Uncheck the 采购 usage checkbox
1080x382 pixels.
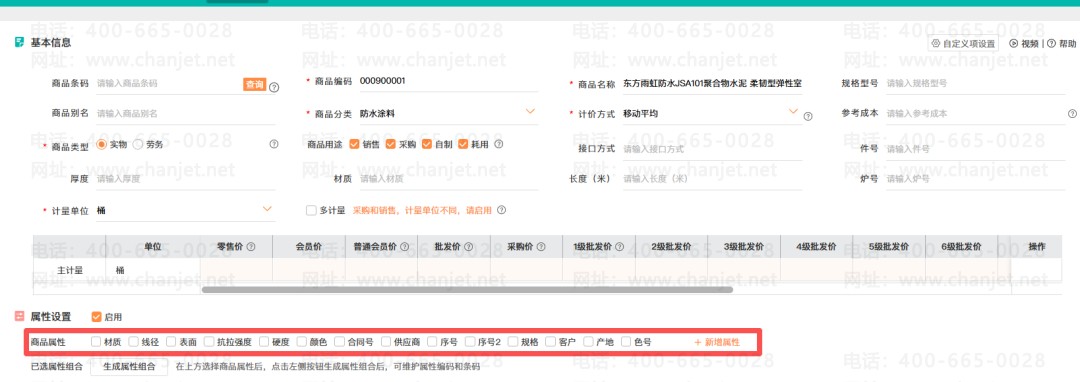[391, 145]
